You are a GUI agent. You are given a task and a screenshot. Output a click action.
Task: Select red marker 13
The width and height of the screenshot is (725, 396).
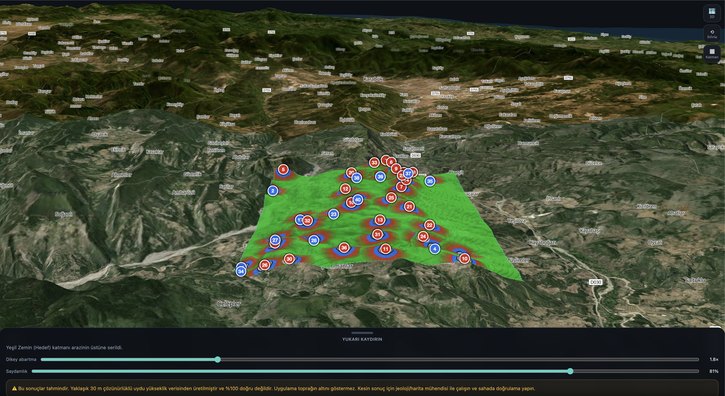pyautogui.click(x=380, y=220)
